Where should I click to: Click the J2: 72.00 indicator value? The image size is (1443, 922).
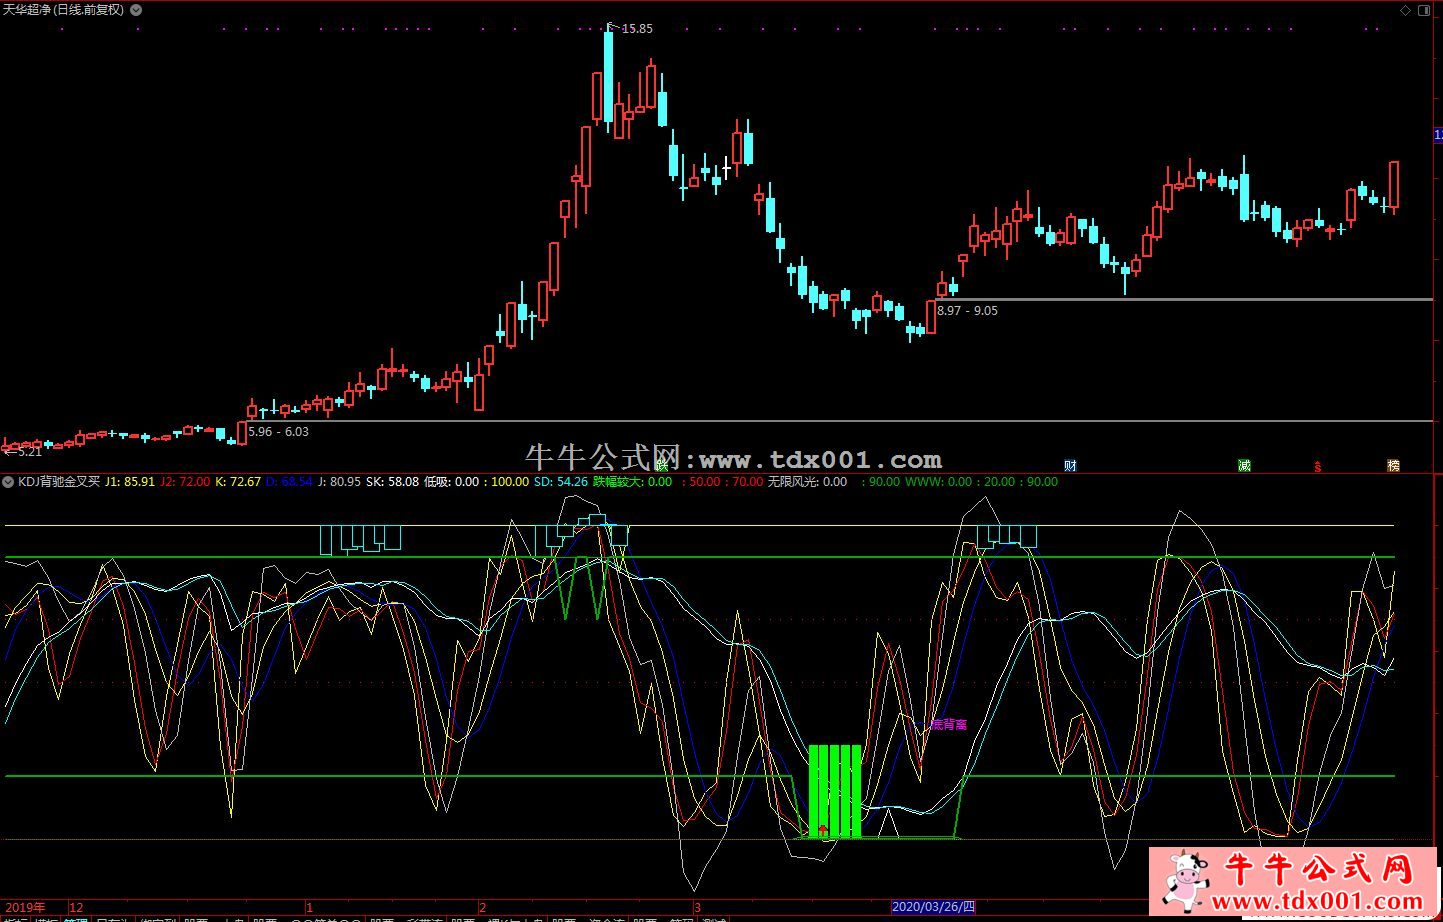(185, 482)
